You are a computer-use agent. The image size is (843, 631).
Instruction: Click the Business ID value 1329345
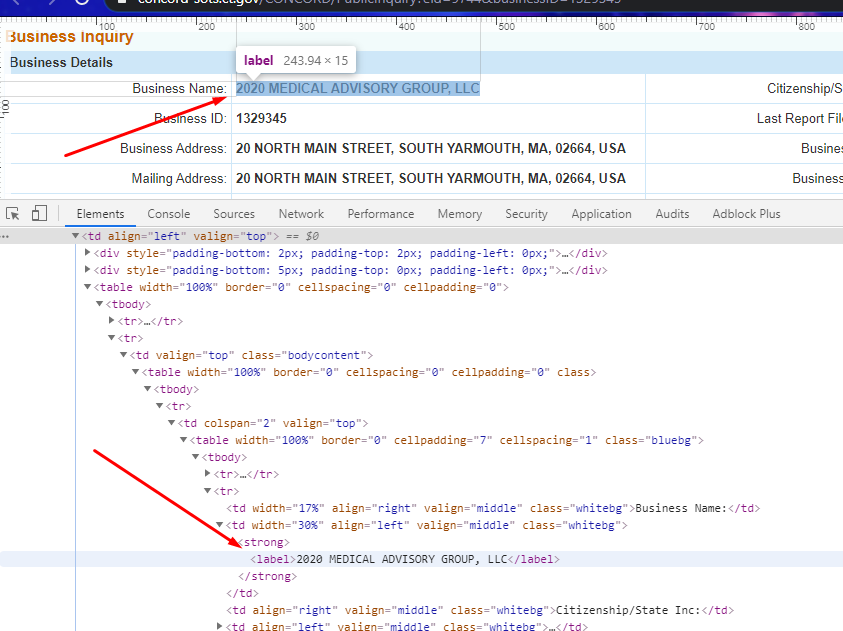pyautogui.click(x=261, y=118)
